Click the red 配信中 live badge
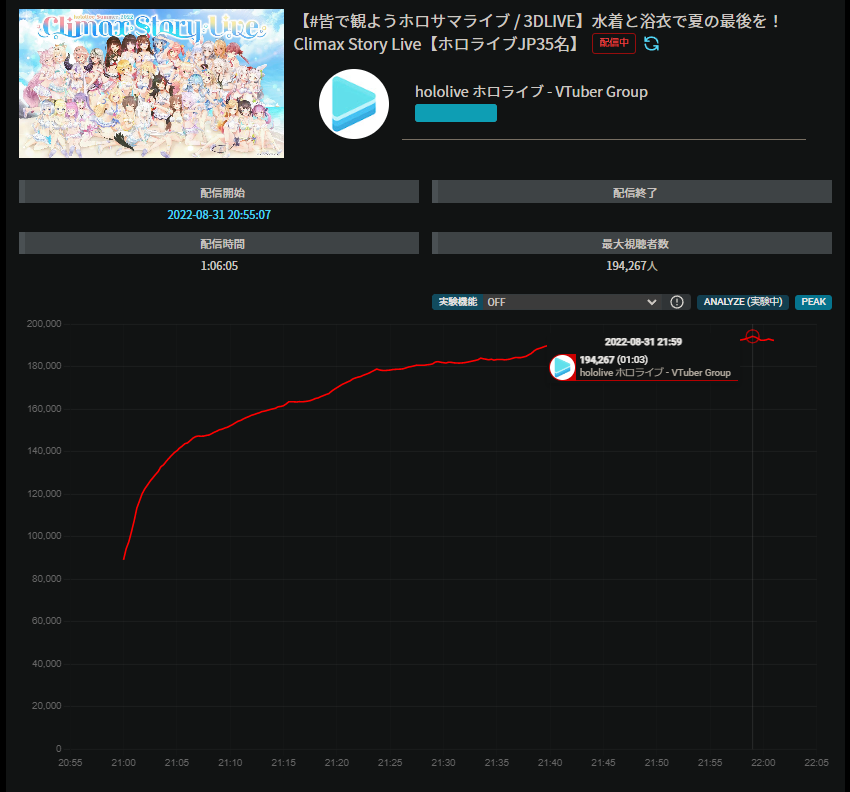The width and height of the screenshot is (850, 792). pos(614,43)
